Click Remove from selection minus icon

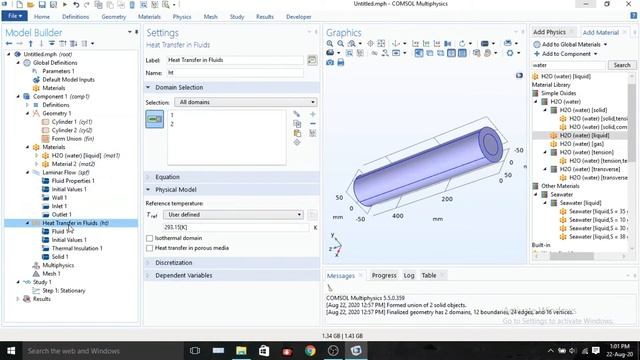pyautogui.click(x=313, y=124)
